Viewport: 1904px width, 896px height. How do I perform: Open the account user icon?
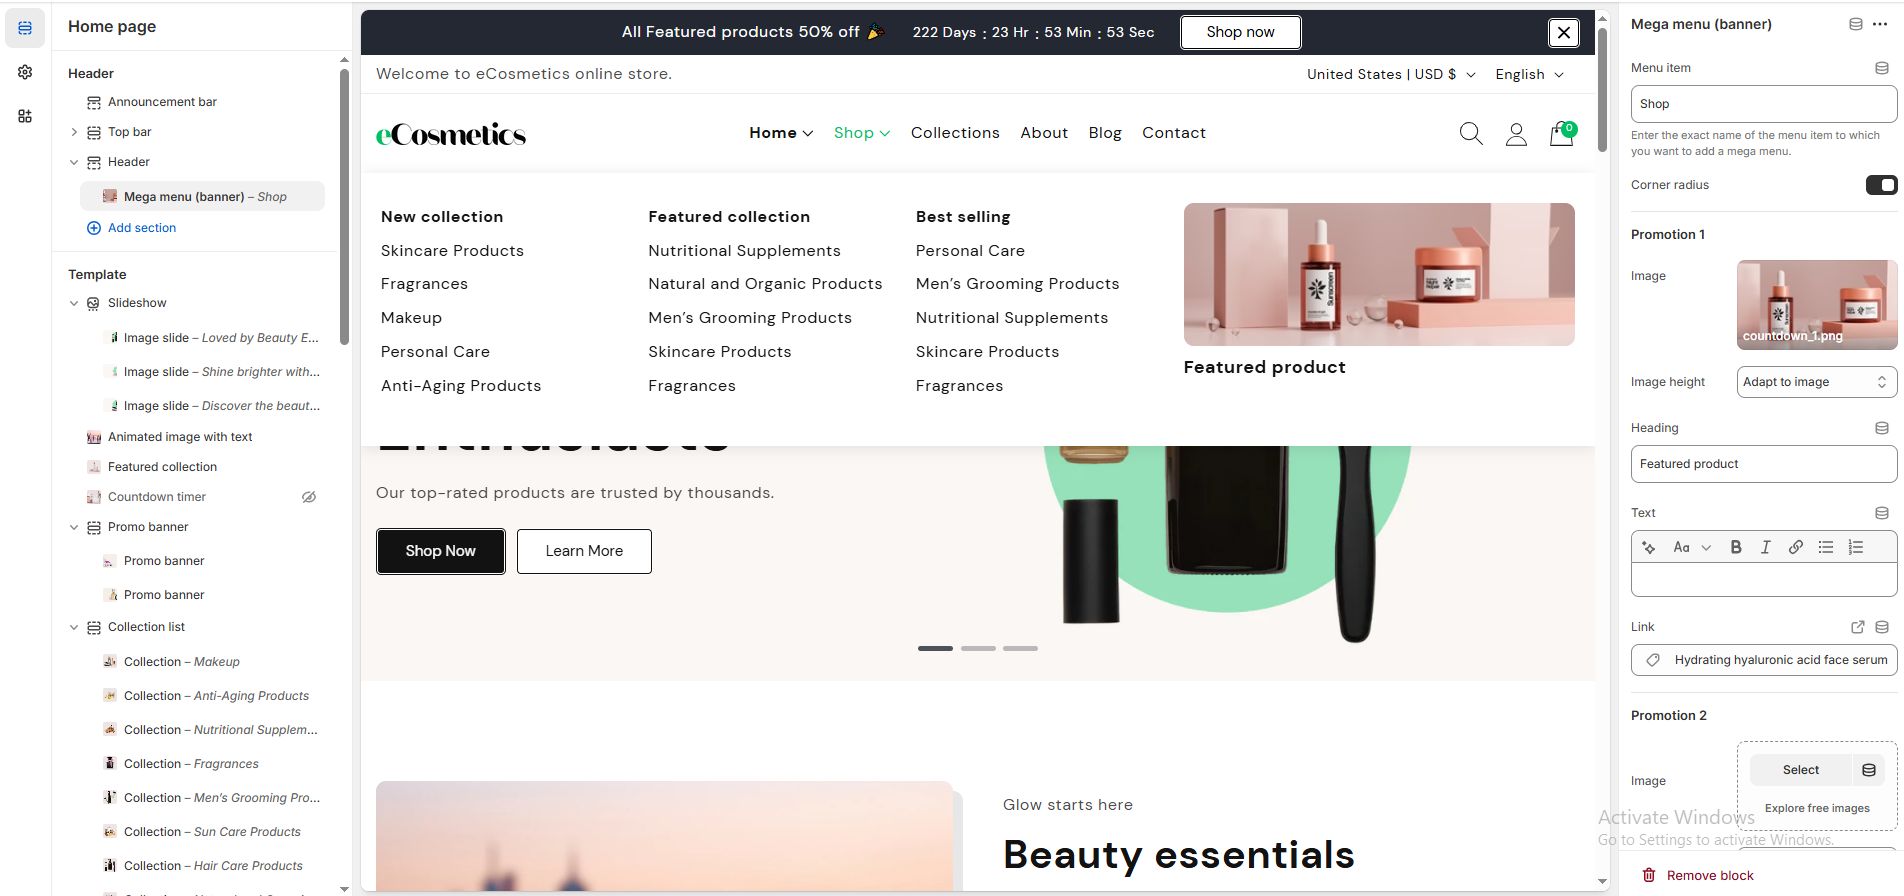tap(1516, 134)
